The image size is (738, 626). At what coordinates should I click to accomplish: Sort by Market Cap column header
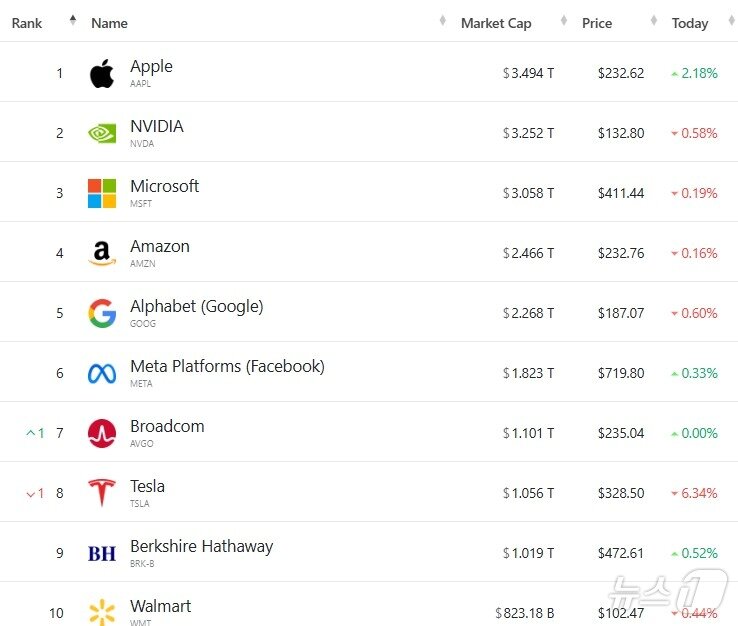coord(496,23)
